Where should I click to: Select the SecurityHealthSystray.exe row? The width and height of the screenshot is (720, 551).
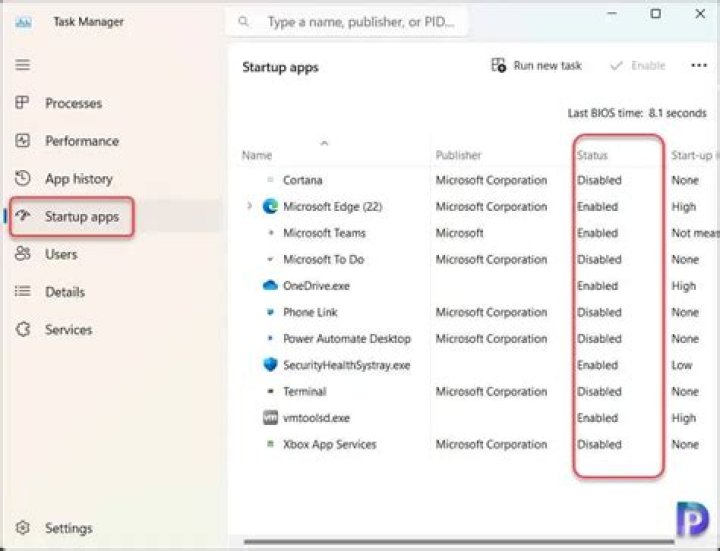click(478, 365)
